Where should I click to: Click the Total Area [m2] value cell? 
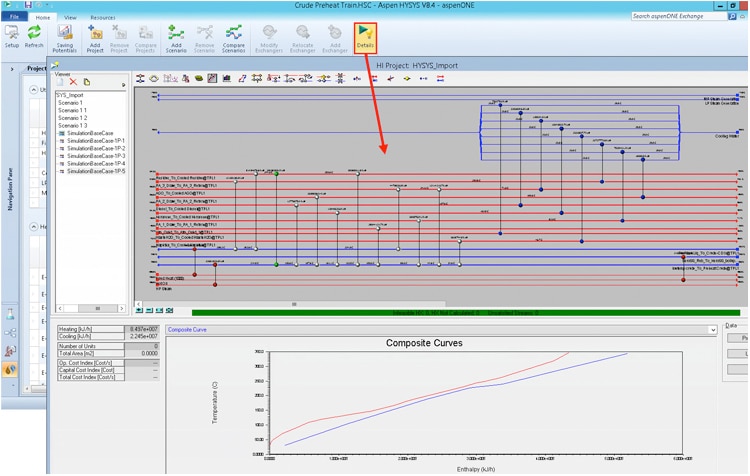[141, 353]
